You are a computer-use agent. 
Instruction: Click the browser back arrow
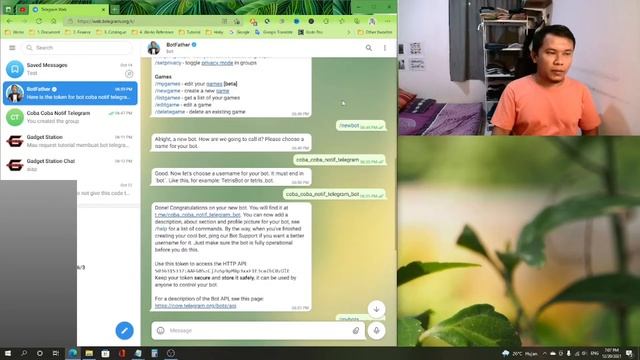point(9,21)
